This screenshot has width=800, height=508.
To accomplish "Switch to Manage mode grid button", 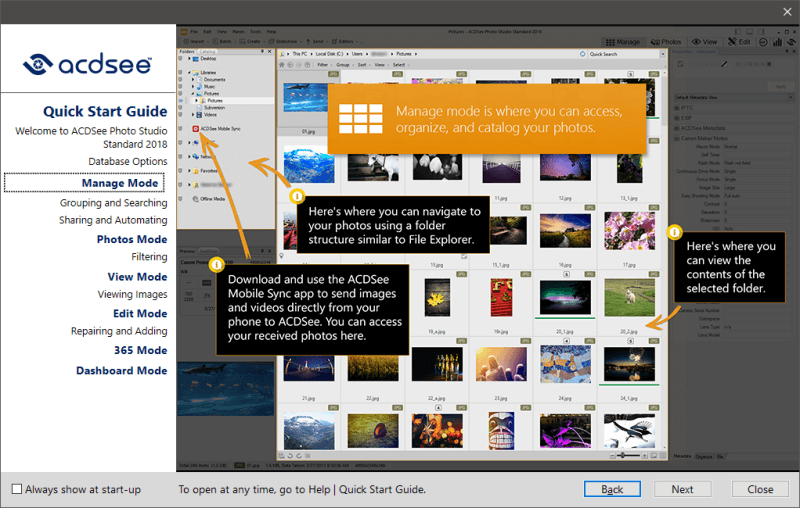I will [622, 42].
